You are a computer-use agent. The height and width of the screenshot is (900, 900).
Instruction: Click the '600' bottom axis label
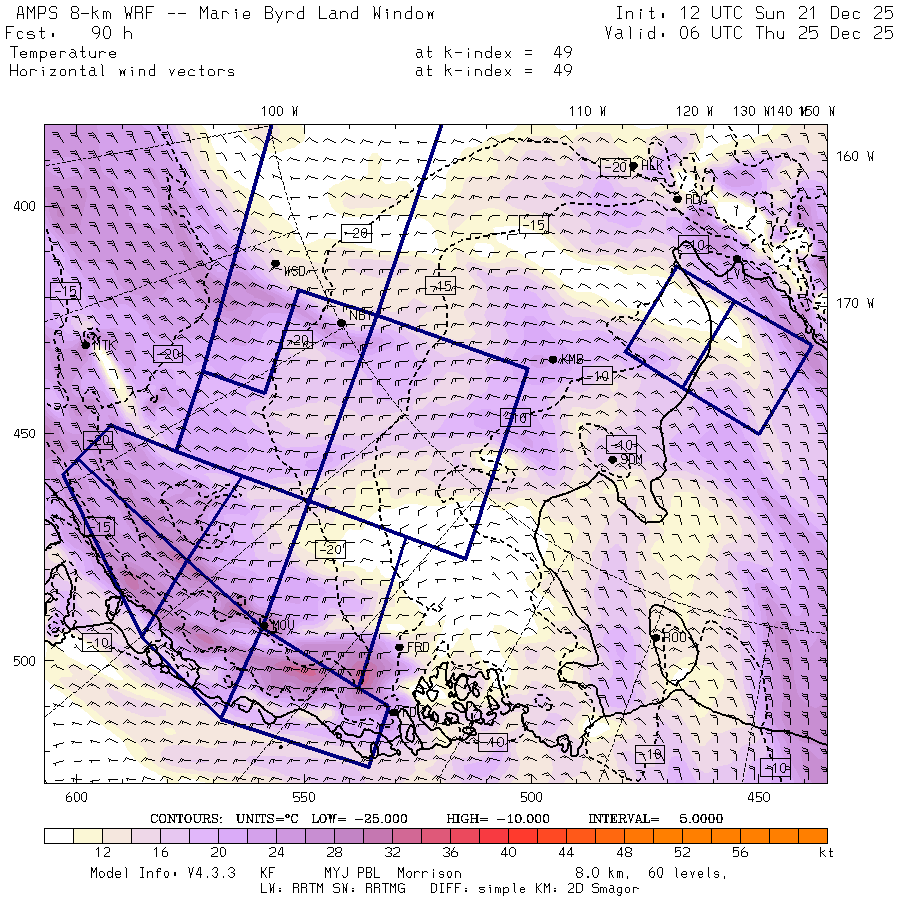[76, 797]
